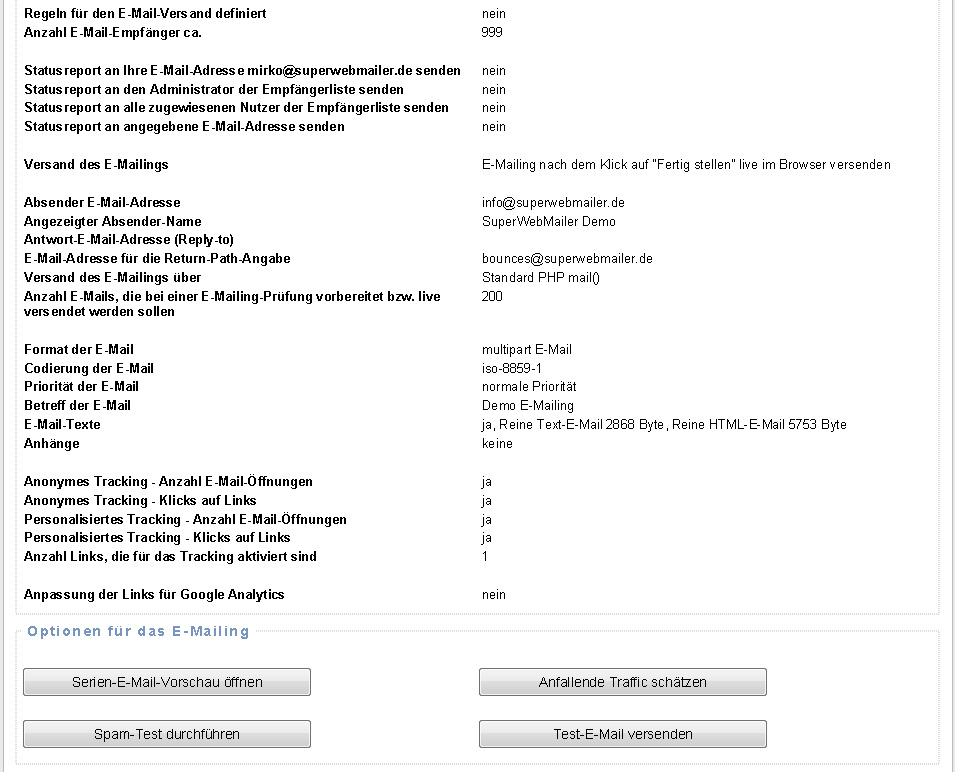This screenshot has height=772, width=955.
Task: Click the 'Versand des E-Mailings über' label
Action: (x=113, y=278)
